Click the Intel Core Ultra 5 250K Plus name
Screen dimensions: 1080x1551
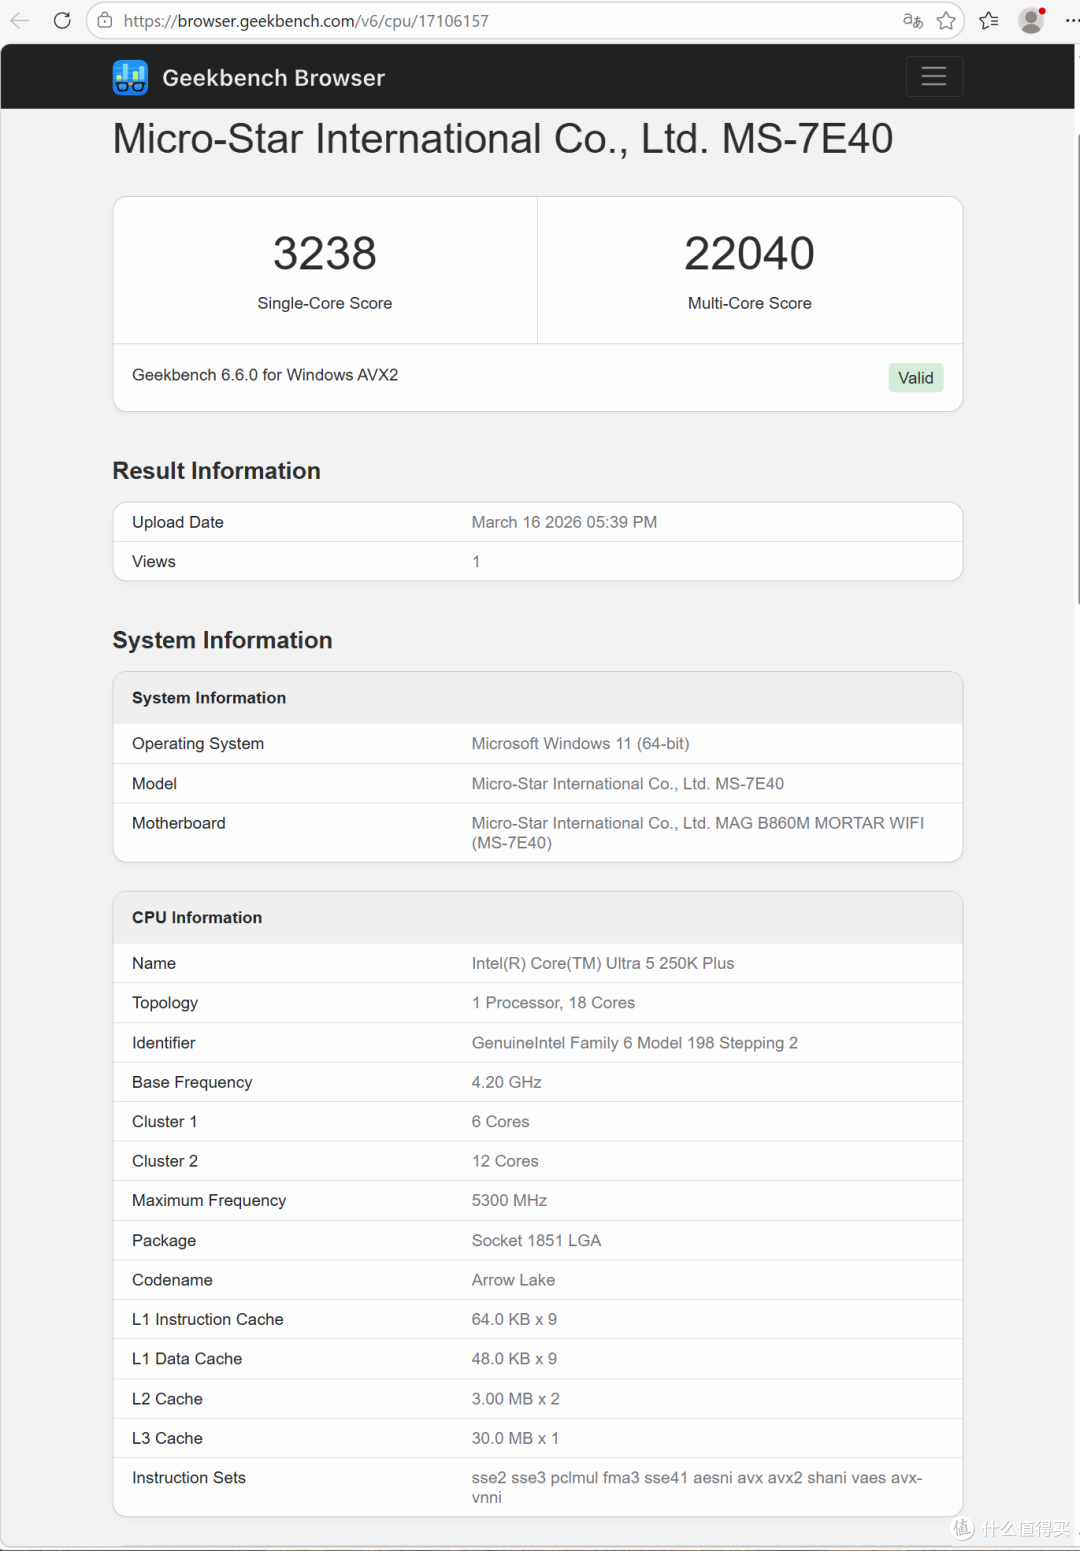[603, 963]
